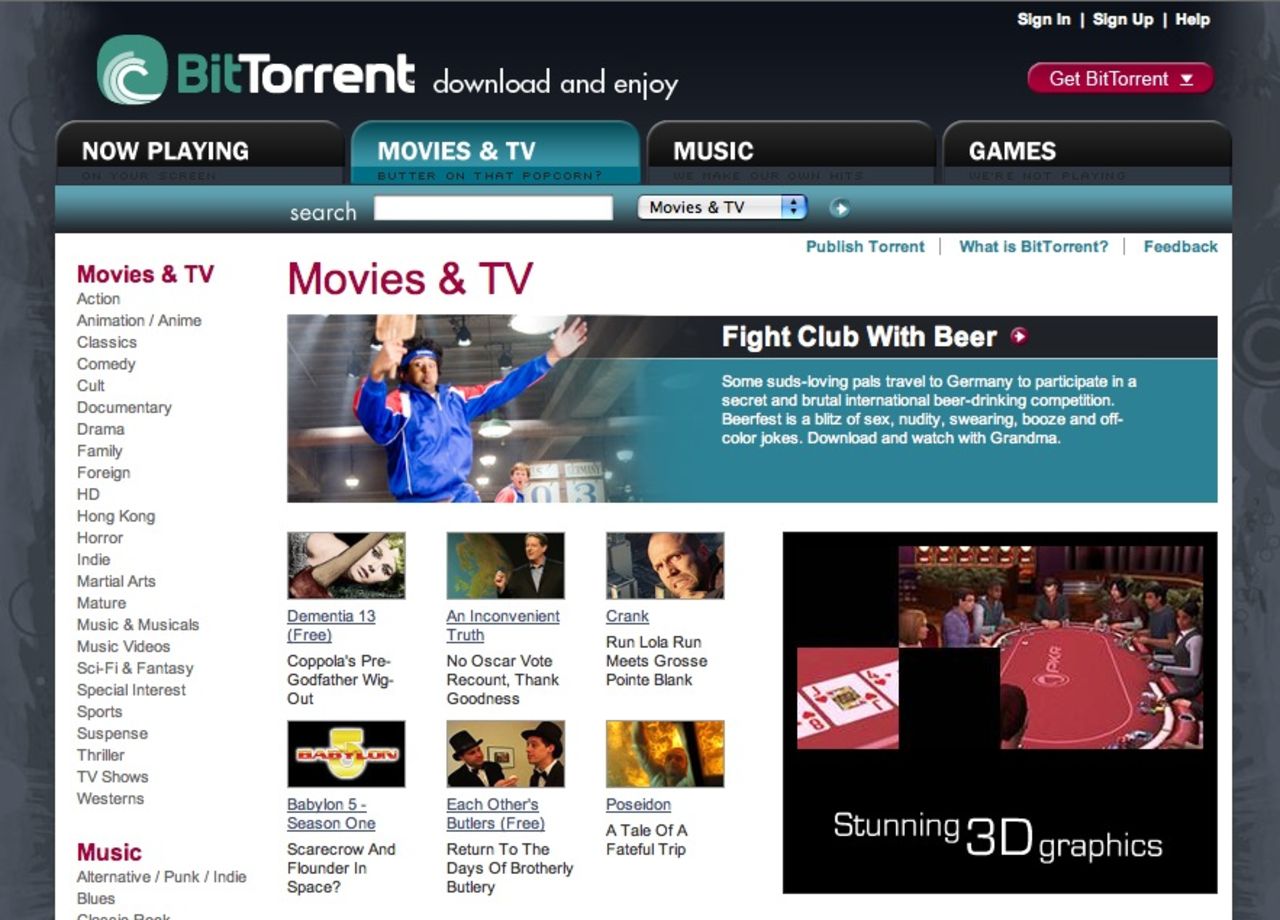Select the HD category under Movies & TV
The height and width of the screenshot is (920, 1280).
(88, 494)
